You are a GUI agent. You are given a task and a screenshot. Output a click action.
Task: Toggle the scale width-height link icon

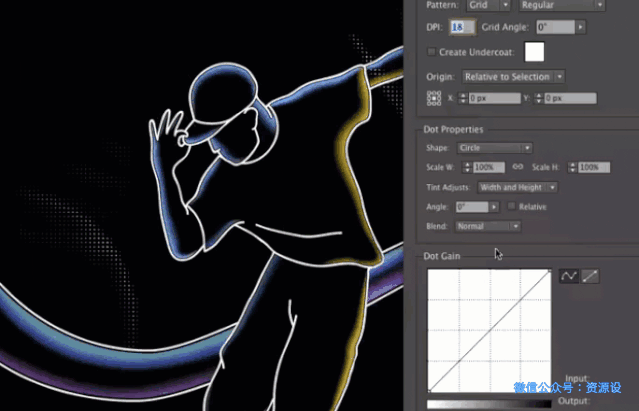pyautogui.click(x=518, y=167)
